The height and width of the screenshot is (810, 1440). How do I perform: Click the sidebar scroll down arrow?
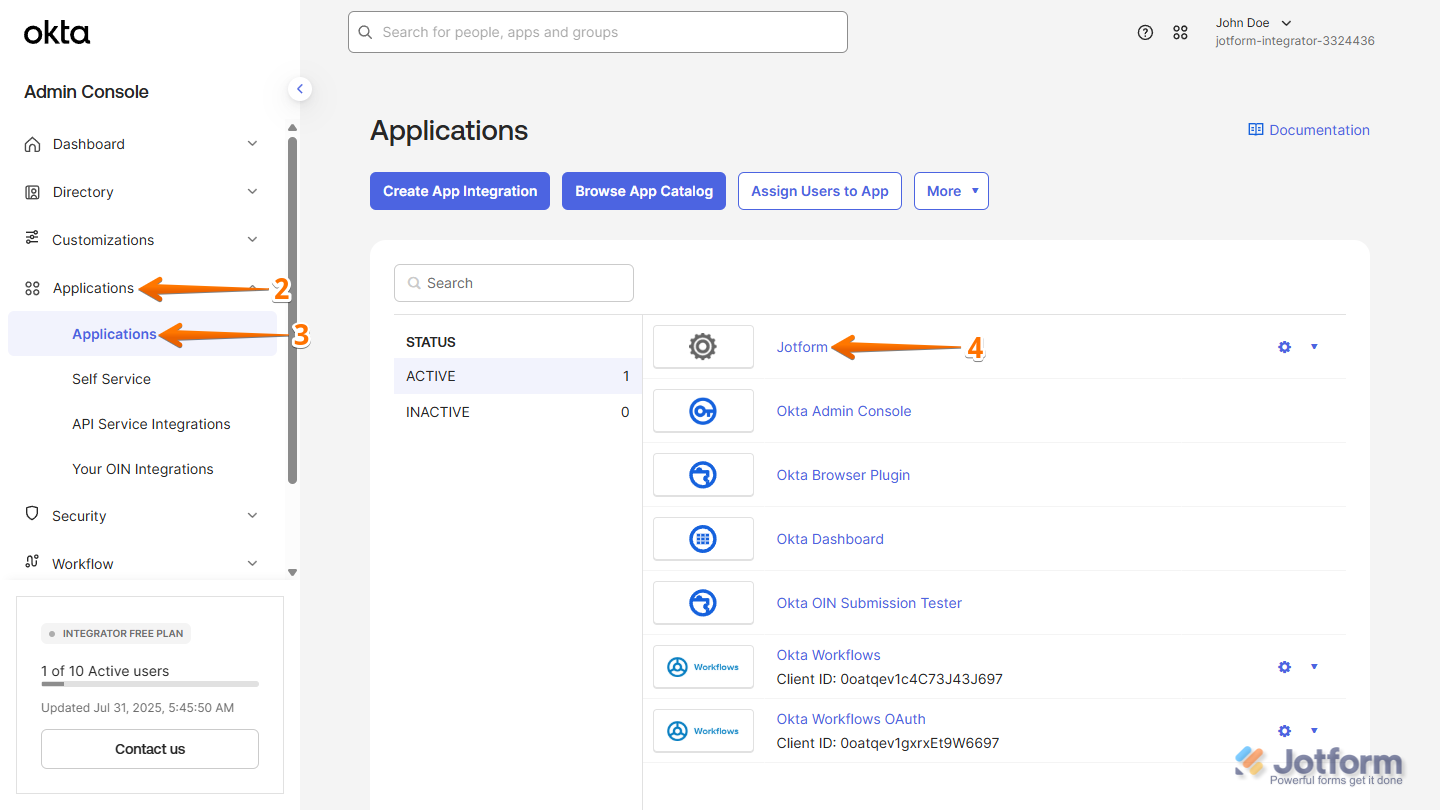[292, 572]
